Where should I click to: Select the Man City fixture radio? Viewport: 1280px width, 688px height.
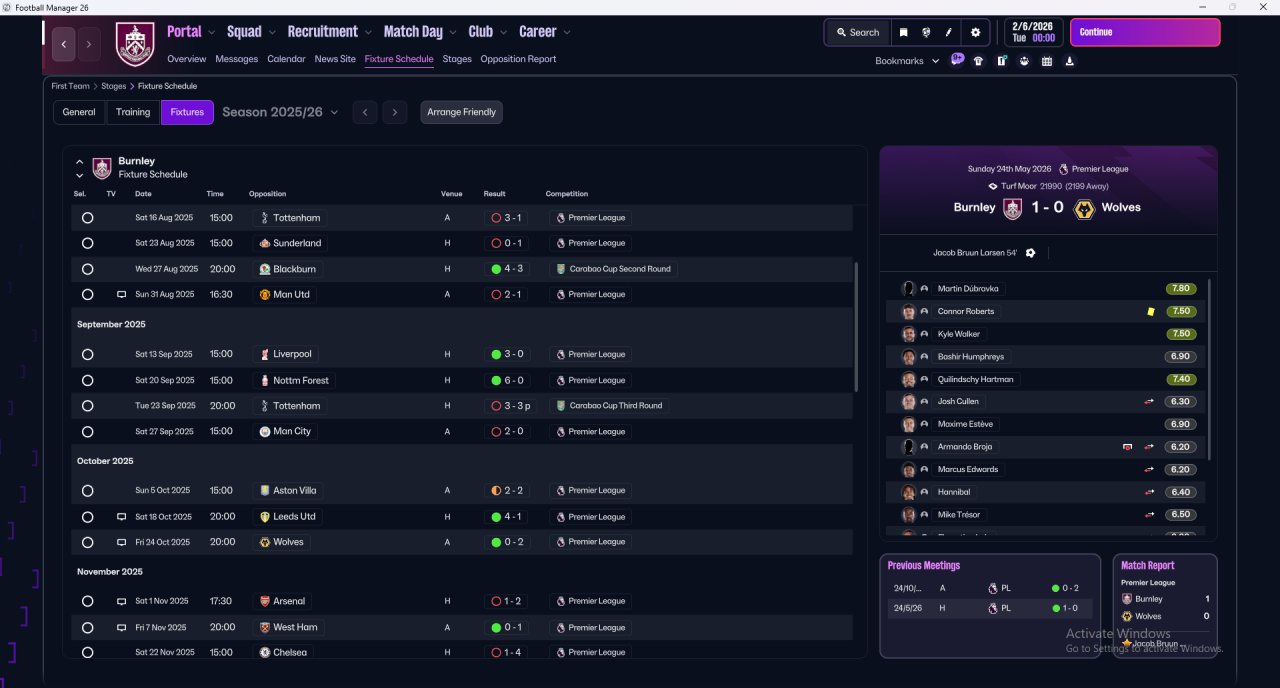[x=87, y=432]
